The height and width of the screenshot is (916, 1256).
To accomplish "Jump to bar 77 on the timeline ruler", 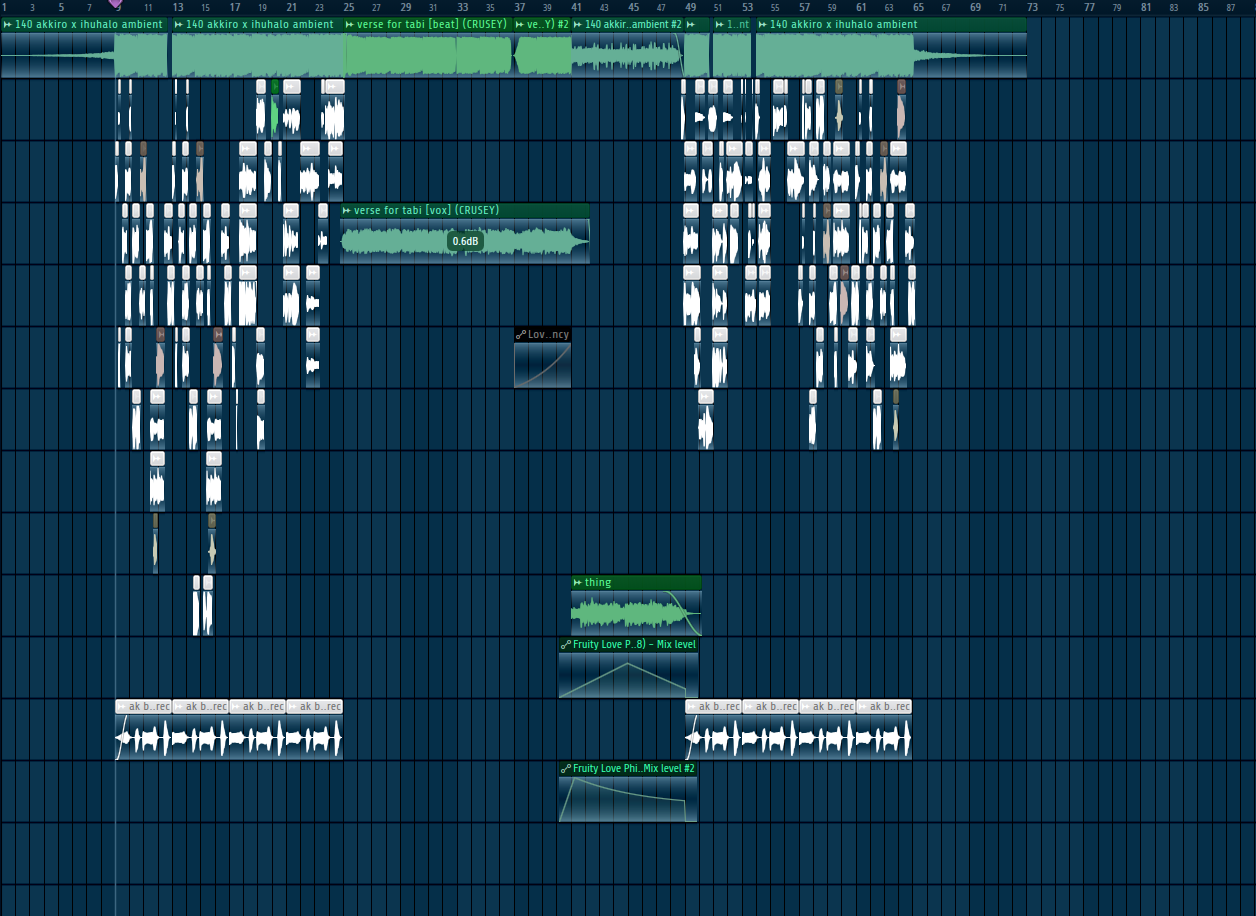I will pos(1090,7).
